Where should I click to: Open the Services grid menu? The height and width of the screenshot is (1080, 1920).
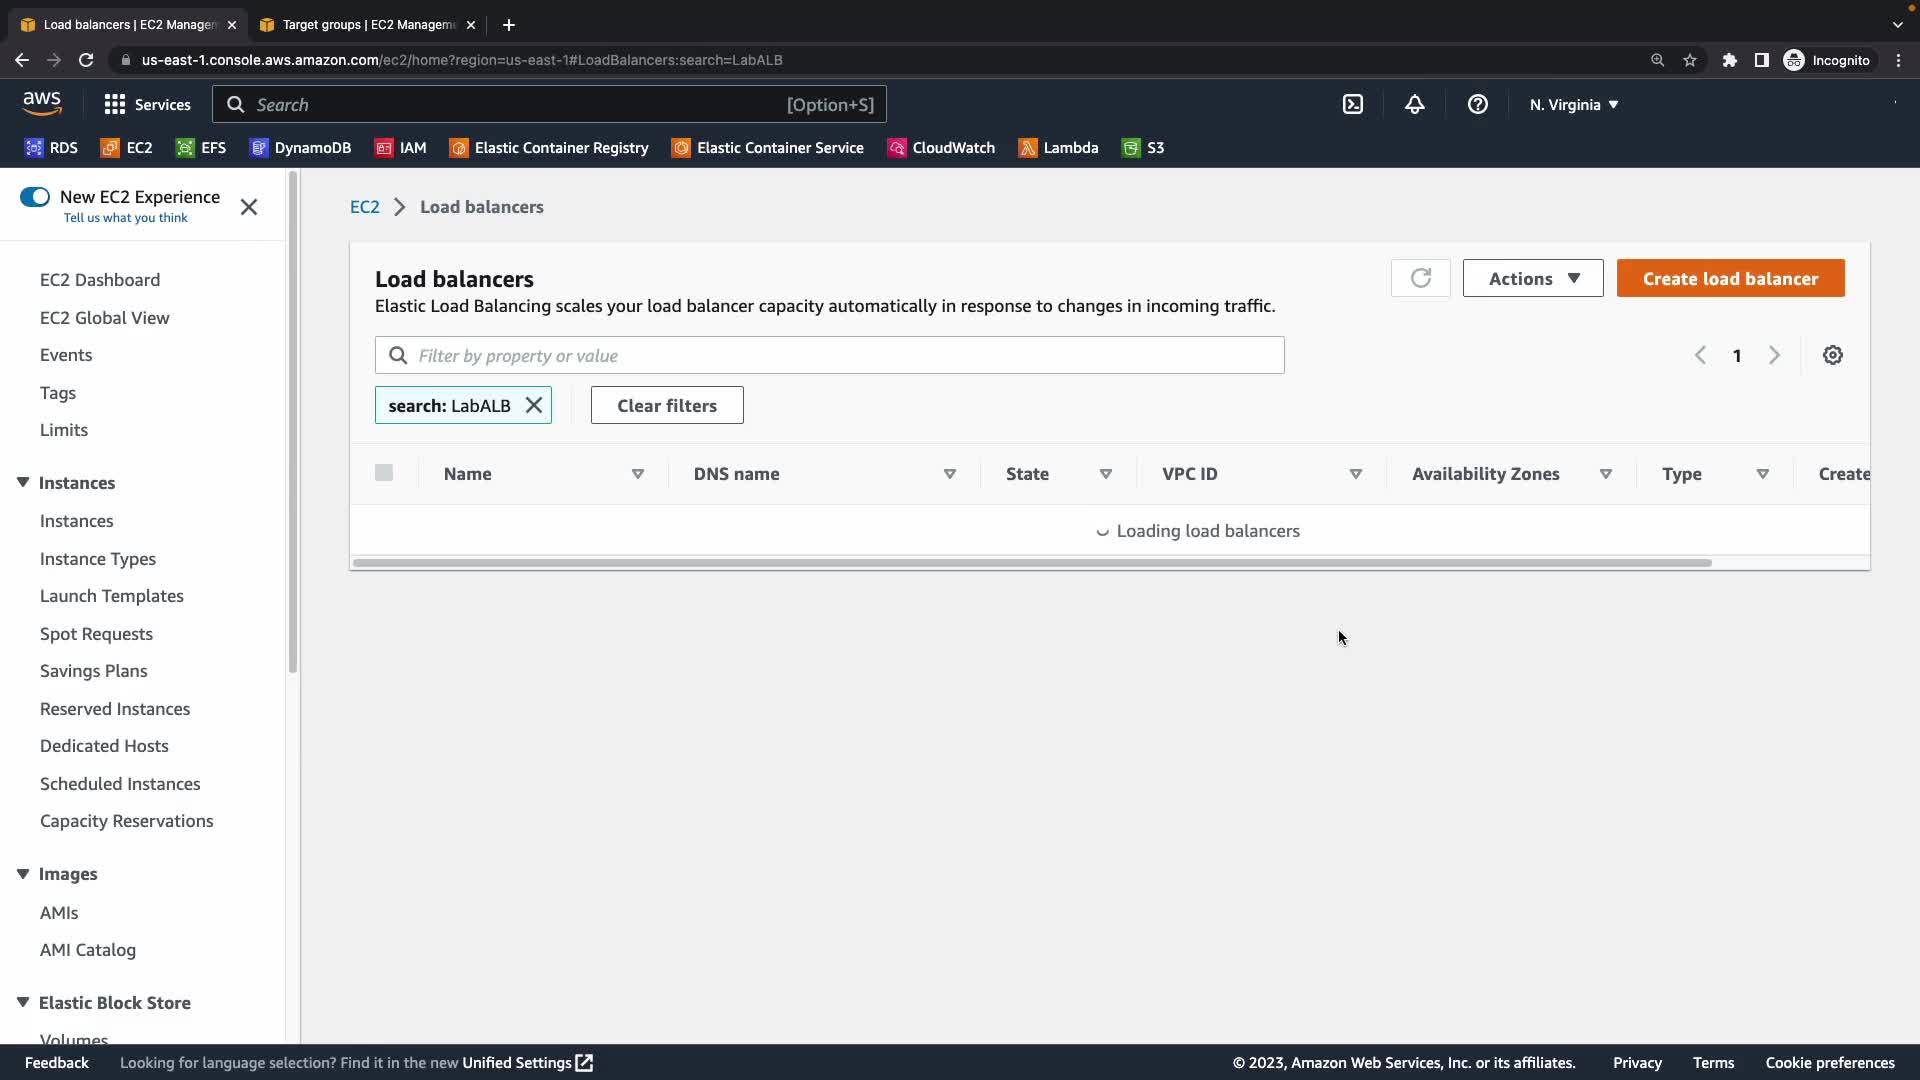[147, 104]
